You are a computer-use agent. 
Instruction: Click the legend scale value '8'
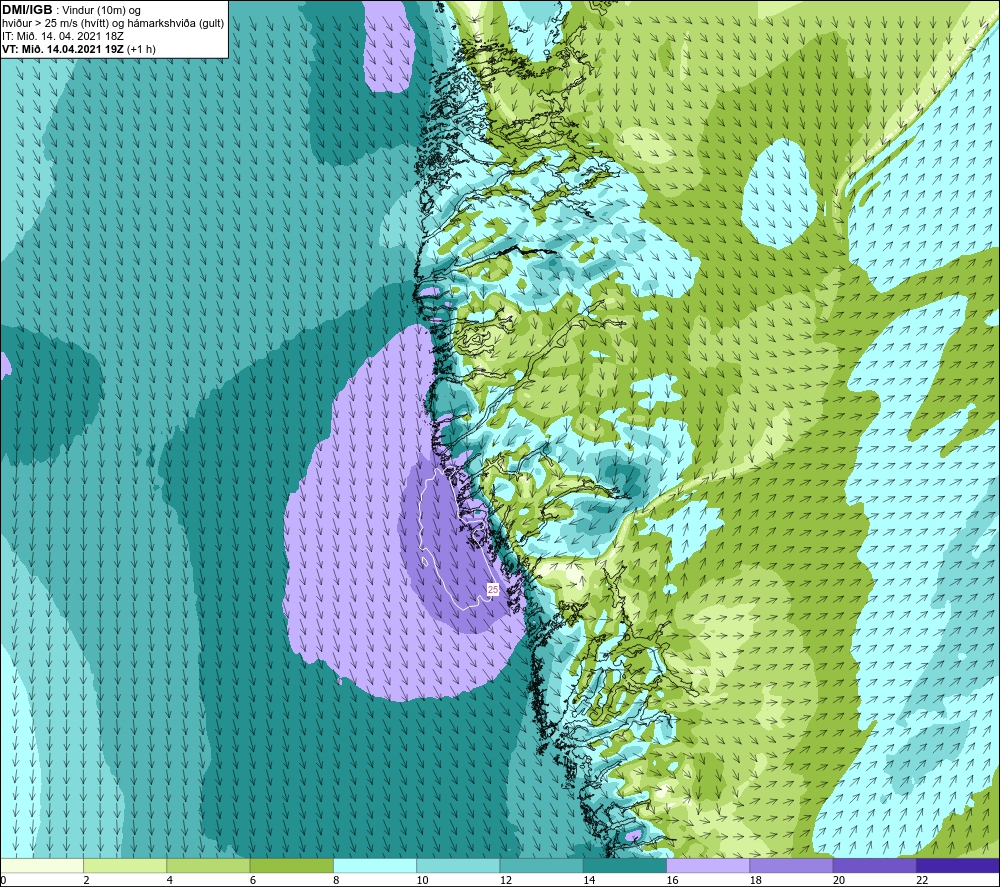(336, 881)
